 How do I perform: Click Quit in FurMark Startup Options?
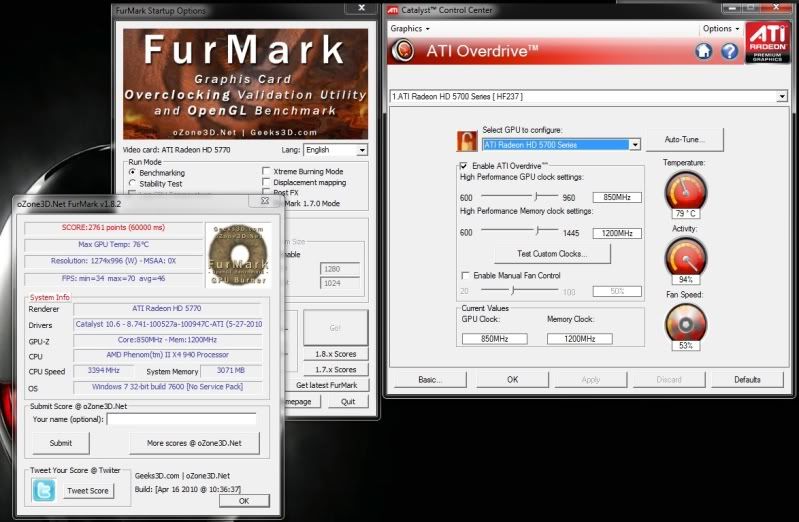click(x=348, y=402)
